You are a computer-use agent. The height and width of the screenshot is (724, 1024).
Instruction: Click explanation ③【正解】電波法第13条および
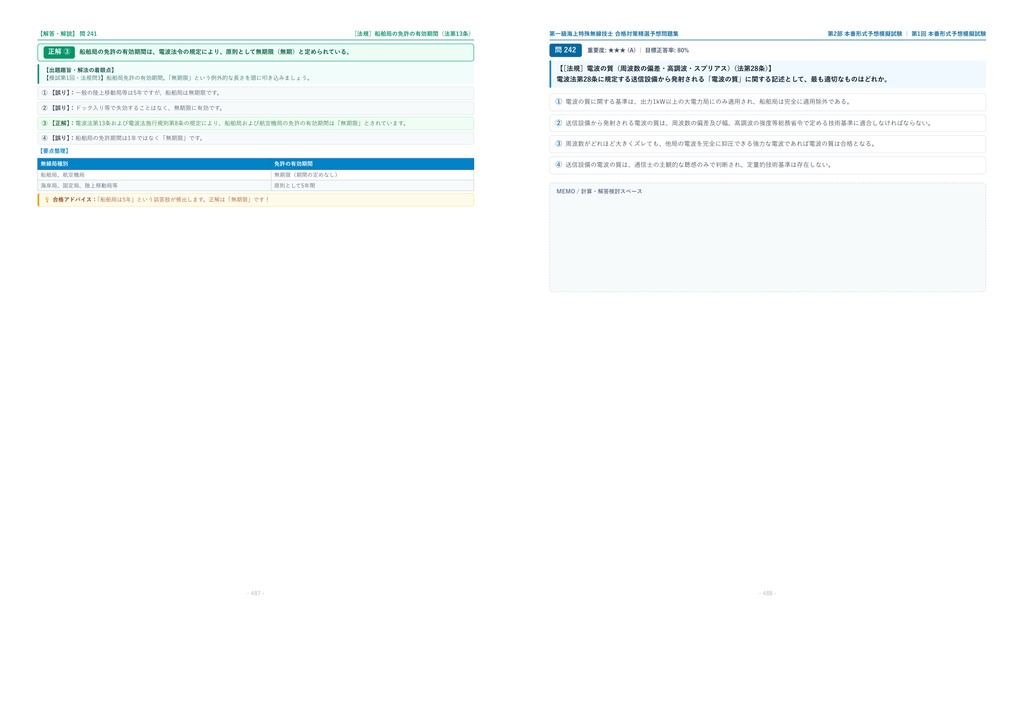click(255, 123)
